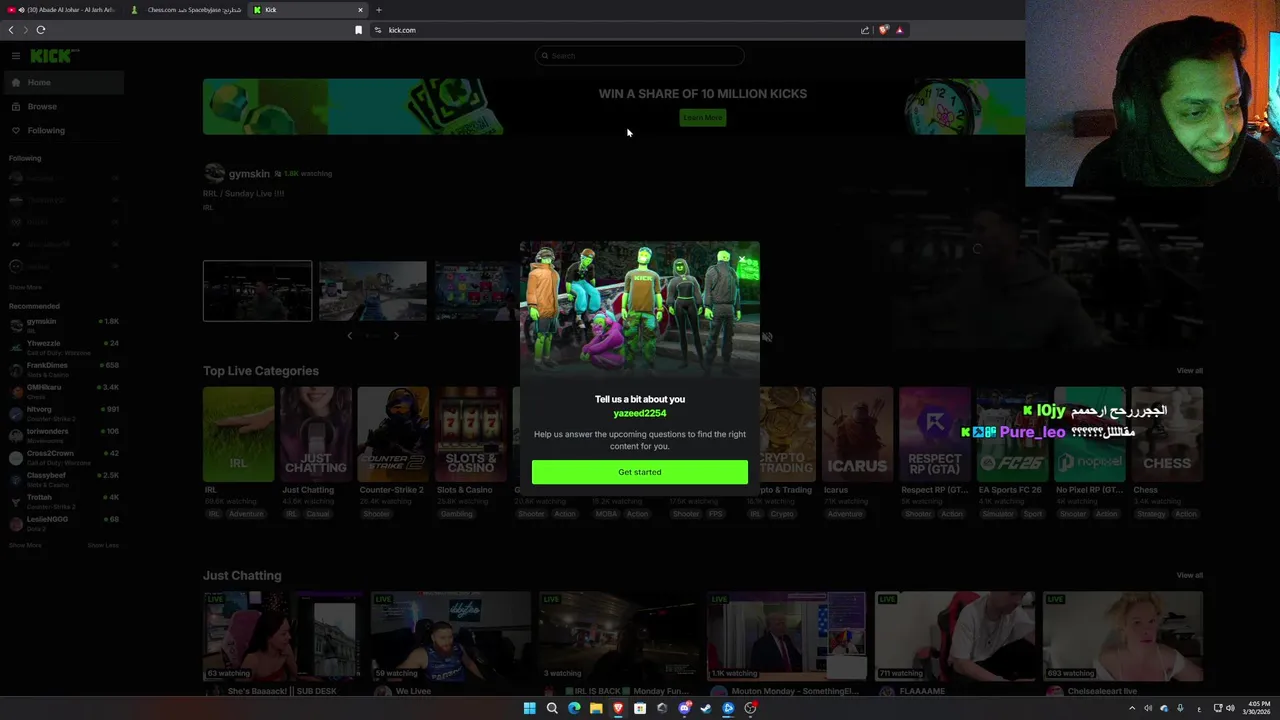Click Gambling tag under Slots & Casino
This screenshot has height=720, width=1280.
point(456,514)
